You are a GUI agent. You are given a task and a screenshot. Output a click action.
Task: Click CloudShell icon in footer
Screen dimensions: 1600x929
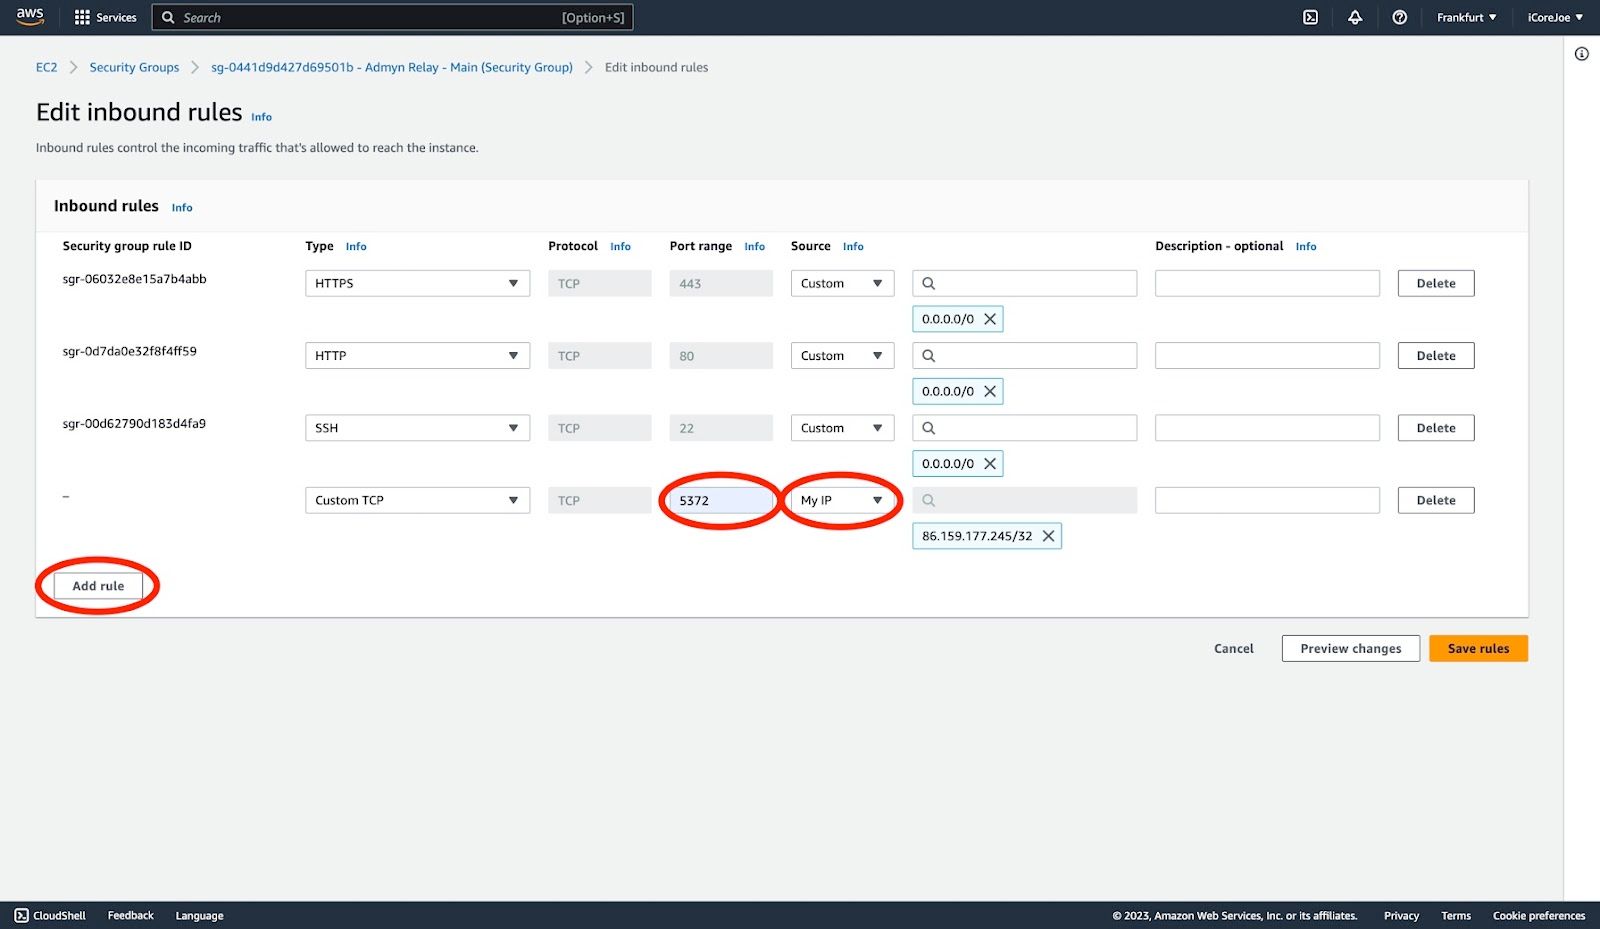click(21, 915)
